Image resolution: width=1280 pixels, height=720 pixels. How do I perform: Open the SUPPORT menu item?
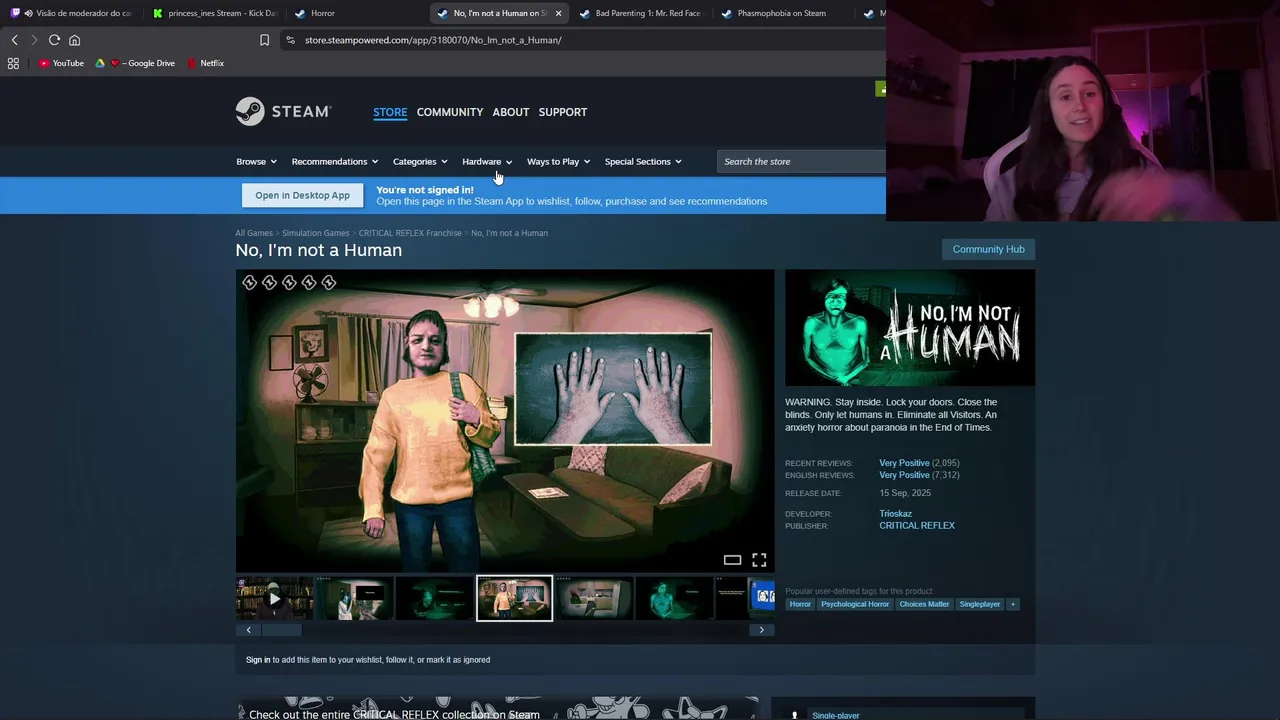pyautogui.click(x=563, y=112)
